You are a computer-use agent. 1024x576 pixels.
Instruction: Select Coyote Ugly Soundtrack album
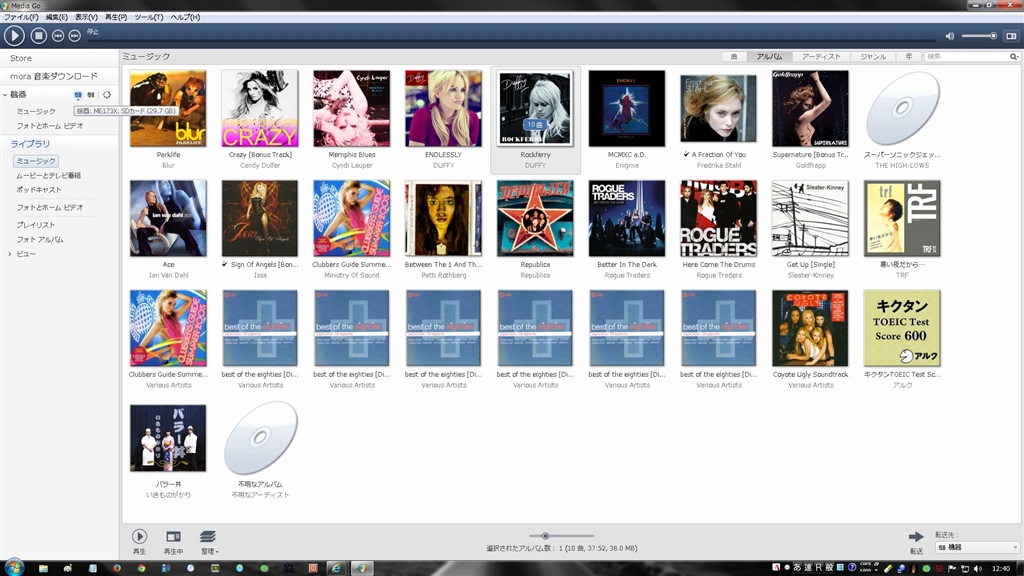click(x=810, y=328)
